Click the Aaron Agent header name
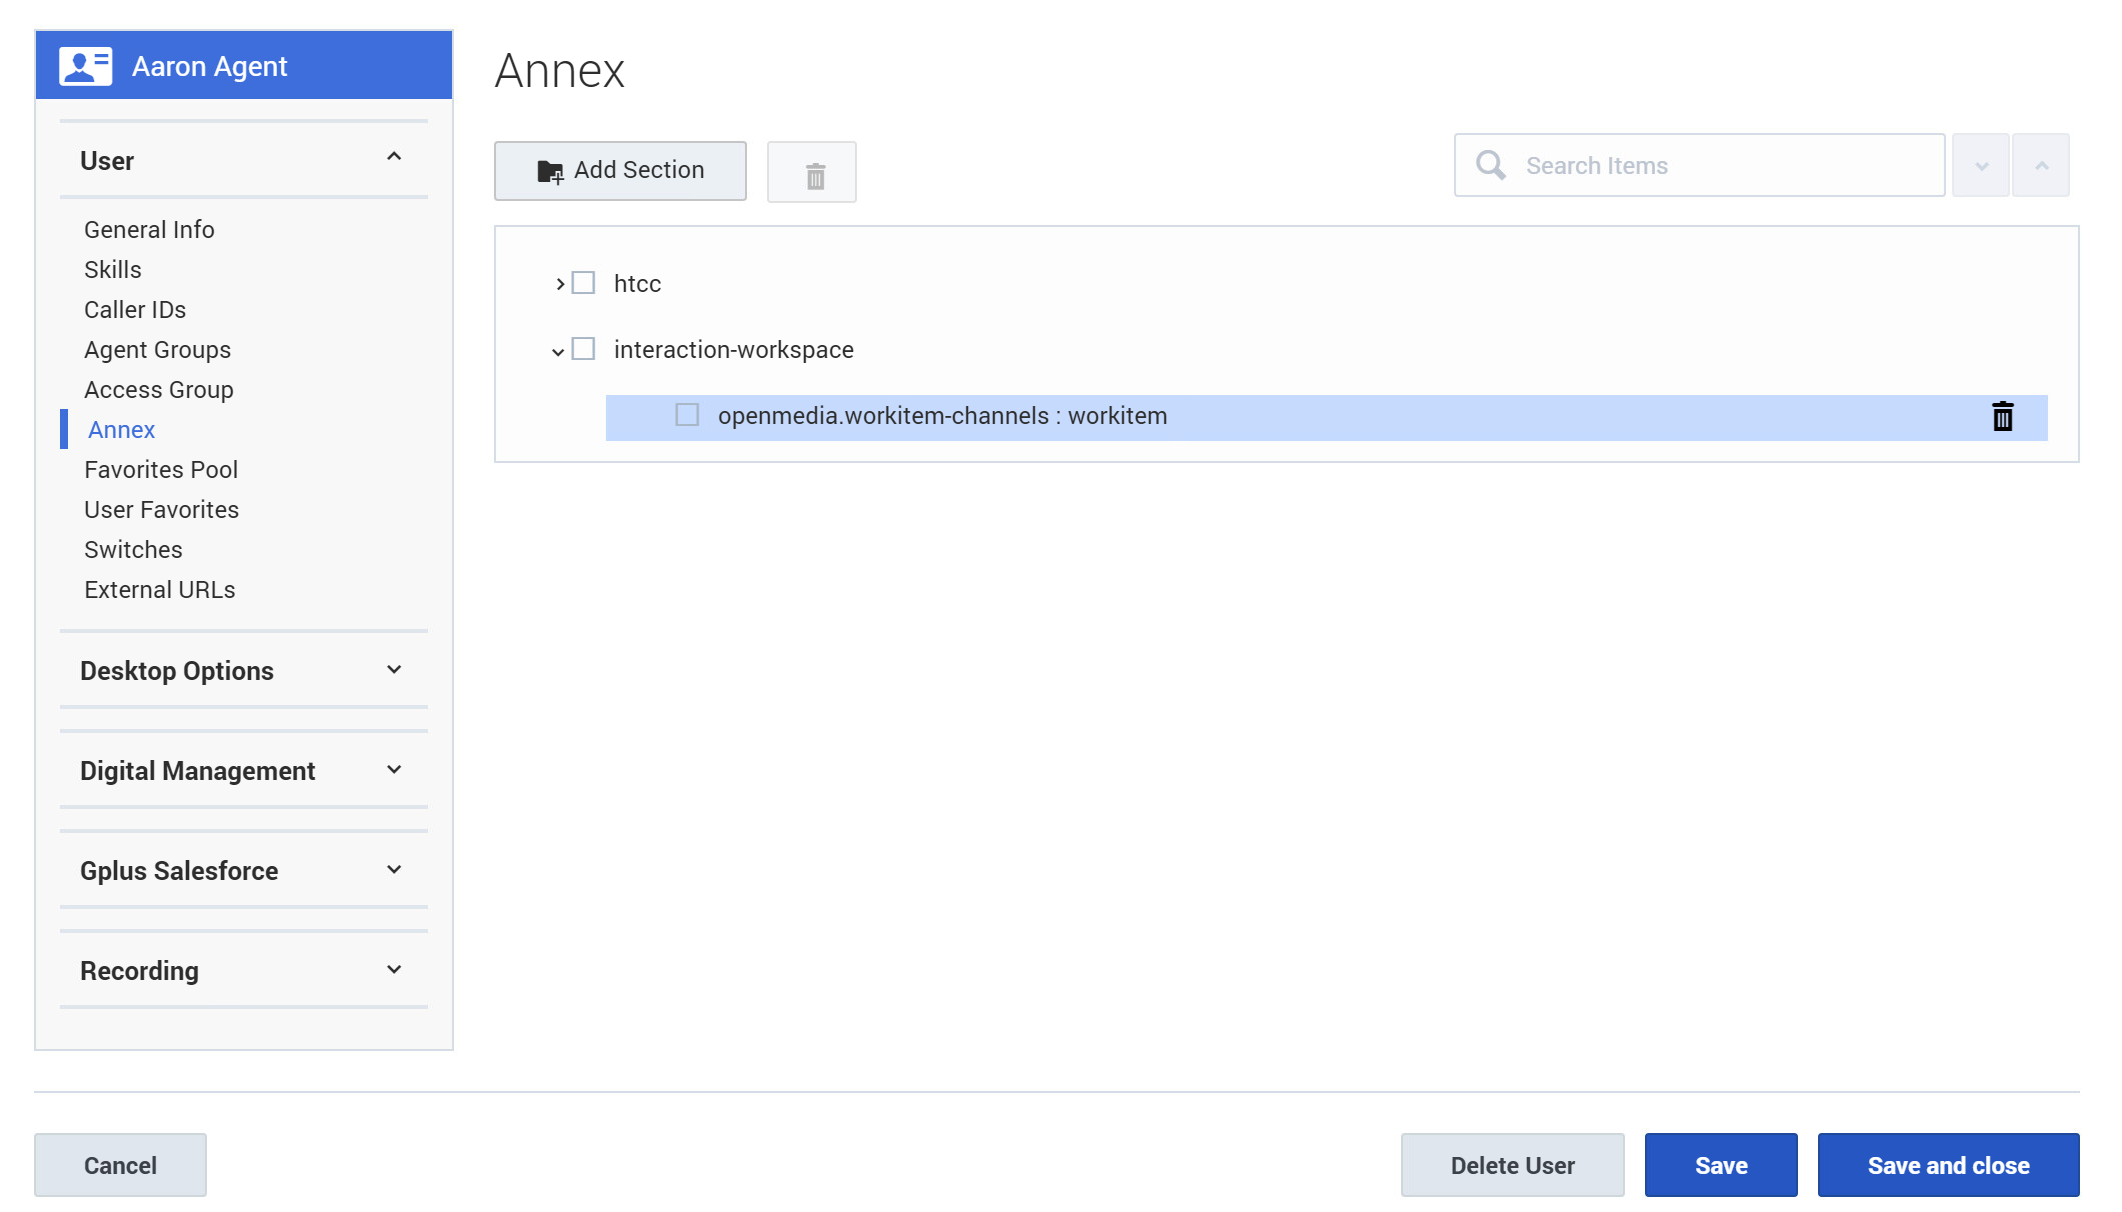Viewport: 2122px width, 1212px height. pos(210,66)
